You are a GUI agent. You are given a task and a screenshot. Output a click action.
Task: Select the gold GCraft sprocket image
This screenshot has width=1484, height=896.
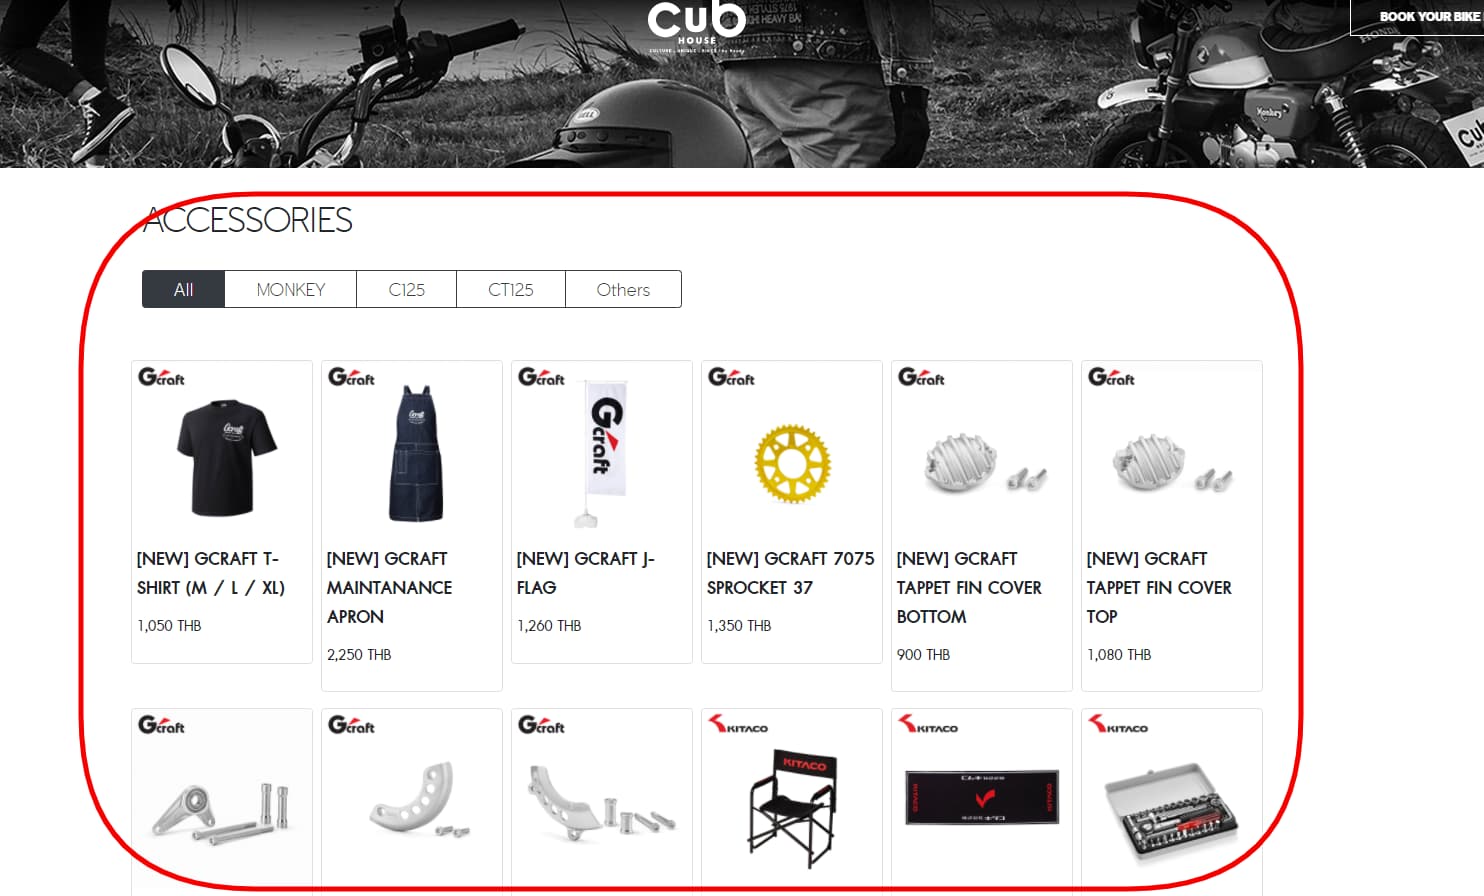click(x=792, y=463)
